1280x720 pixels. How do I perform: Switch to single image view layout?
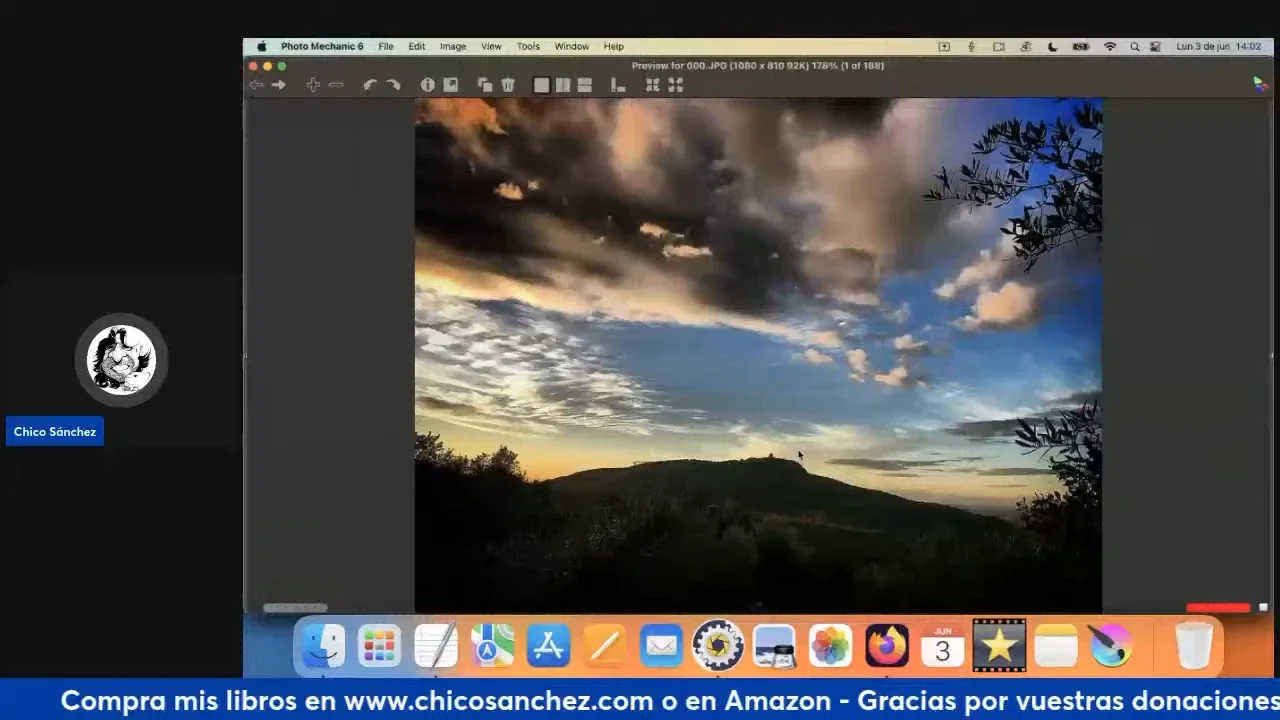pos(541,85)
